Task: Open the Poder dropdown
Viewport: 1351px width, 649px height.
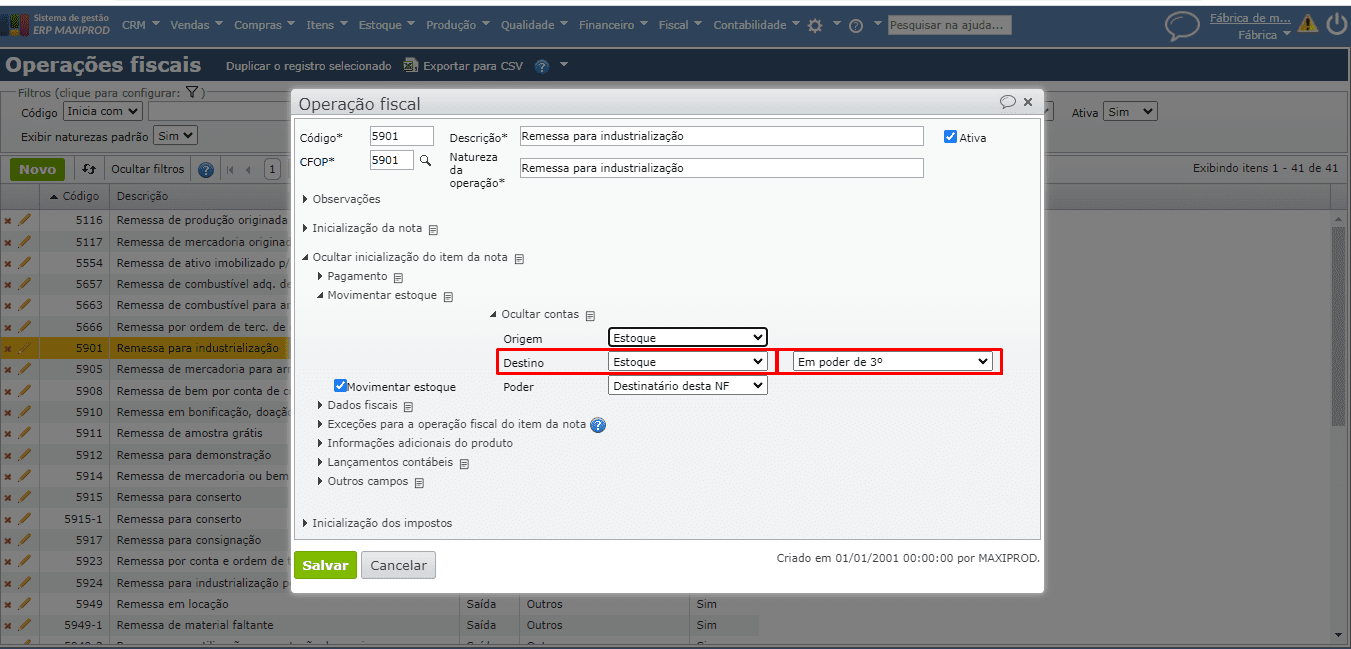Action: tap(688, 385)
